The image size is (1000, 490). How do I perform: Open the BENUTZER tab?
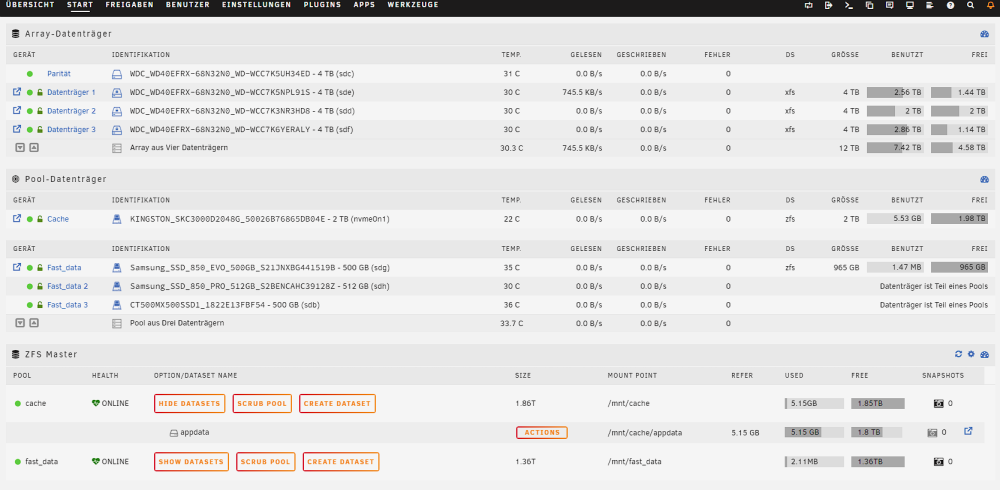tap(188, 4)
